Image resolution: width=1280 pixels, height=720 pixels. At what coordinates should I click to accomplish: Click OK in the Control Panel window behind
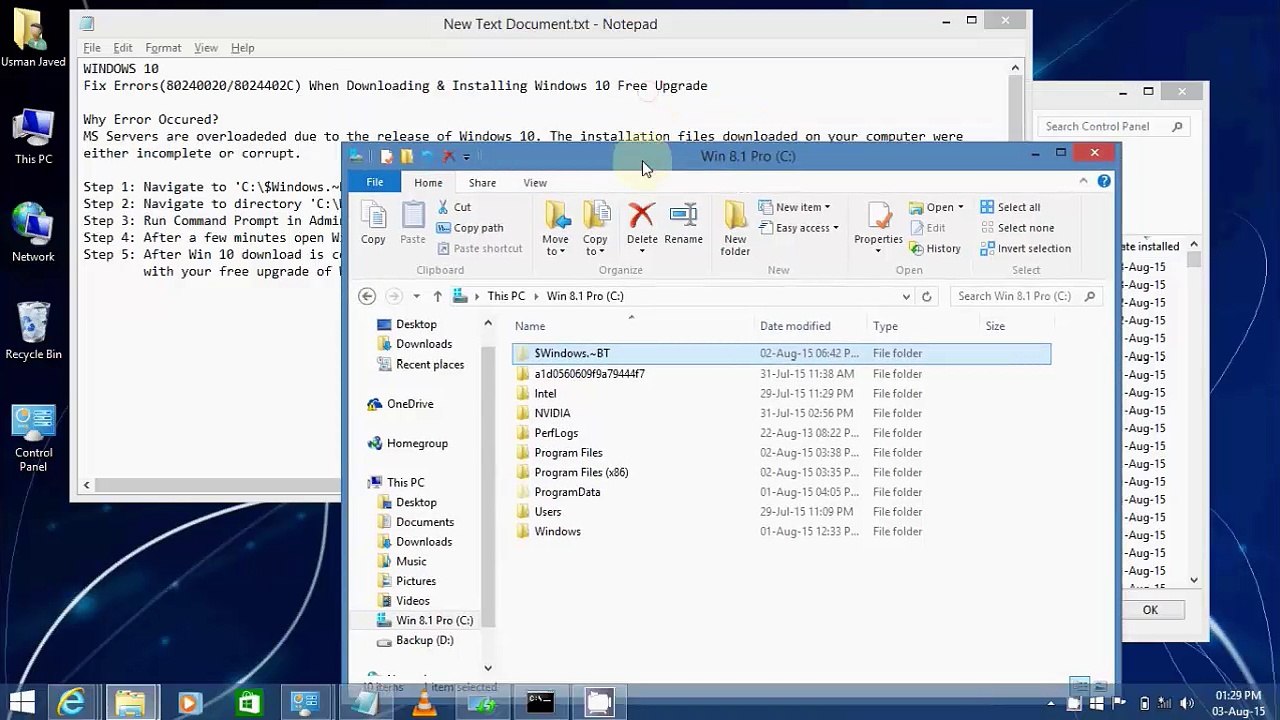(x=1150, y=610)
